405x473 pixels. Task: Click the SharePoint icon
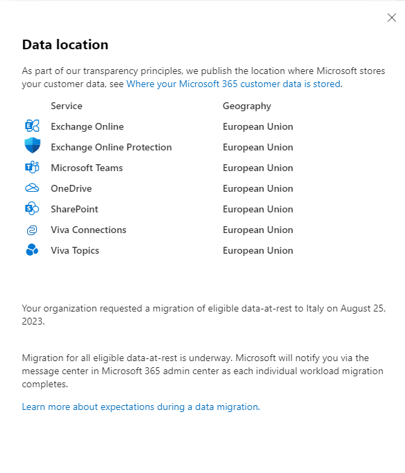32,209
